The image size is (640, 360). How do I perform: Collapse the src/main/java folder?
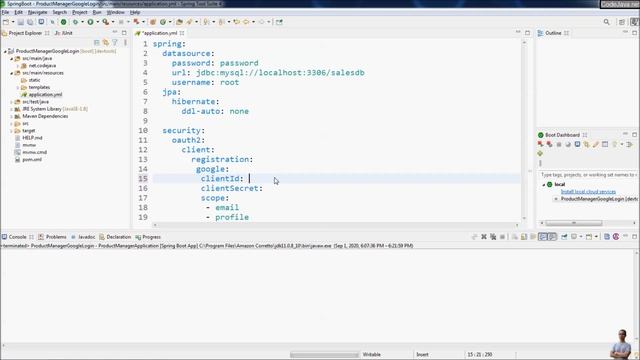pyautogui.click(x=11, y=59)
